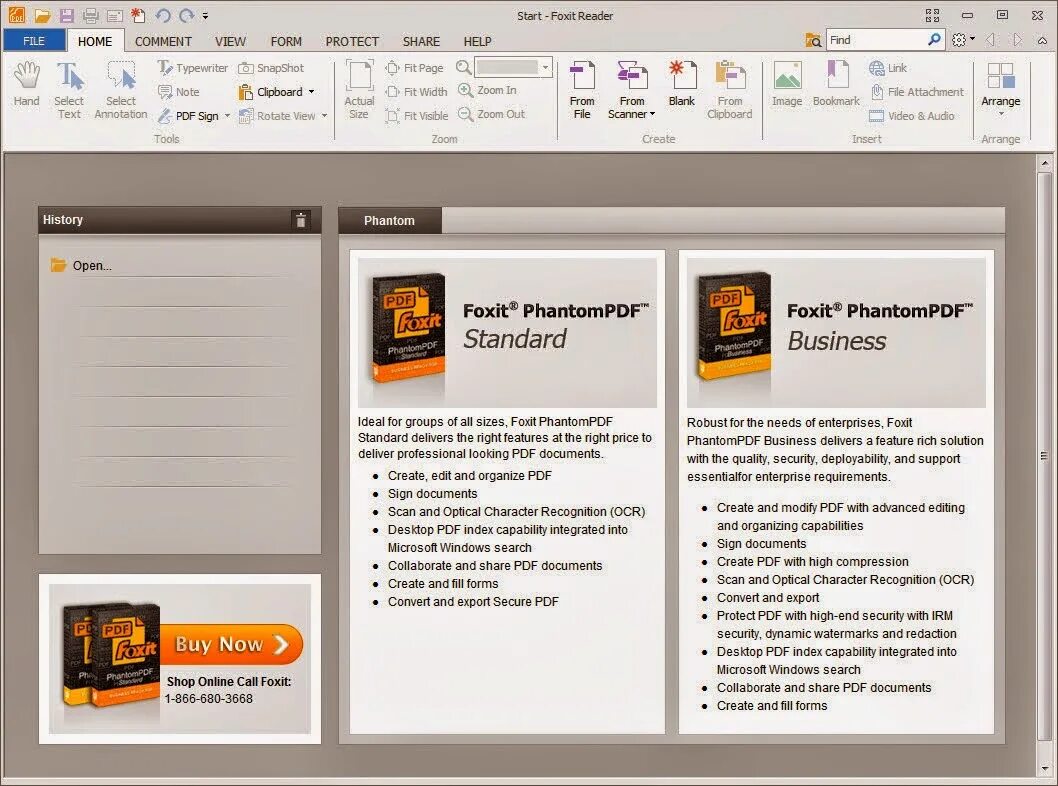The height and width of the screenshot is (786, 1058).
Task: Click Zoom Out
Action: [x=491, y=114]
